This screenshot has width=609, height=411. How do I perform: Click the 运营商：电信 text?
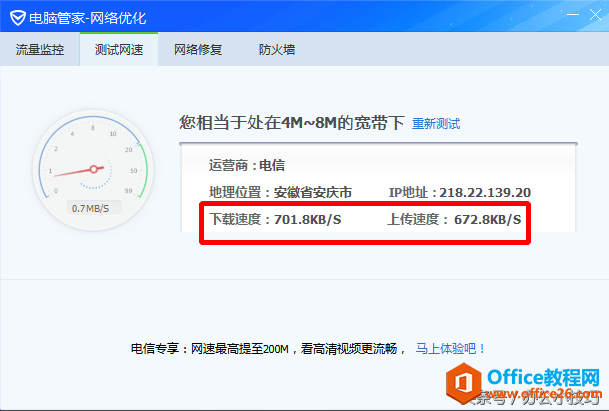pyautogui.click(x=247, y=165)
